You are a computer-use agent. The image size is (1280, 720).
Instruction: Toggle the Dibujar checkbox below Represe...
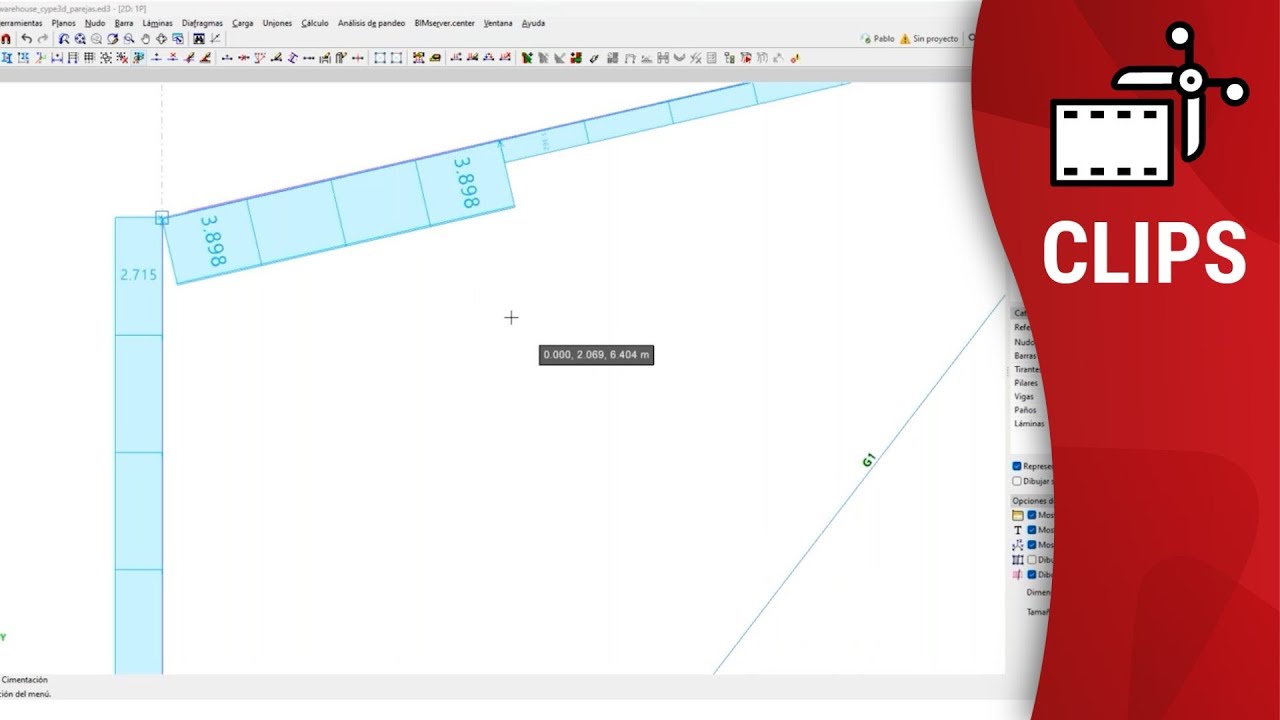pyautogui.click(x=1017, y=481)
